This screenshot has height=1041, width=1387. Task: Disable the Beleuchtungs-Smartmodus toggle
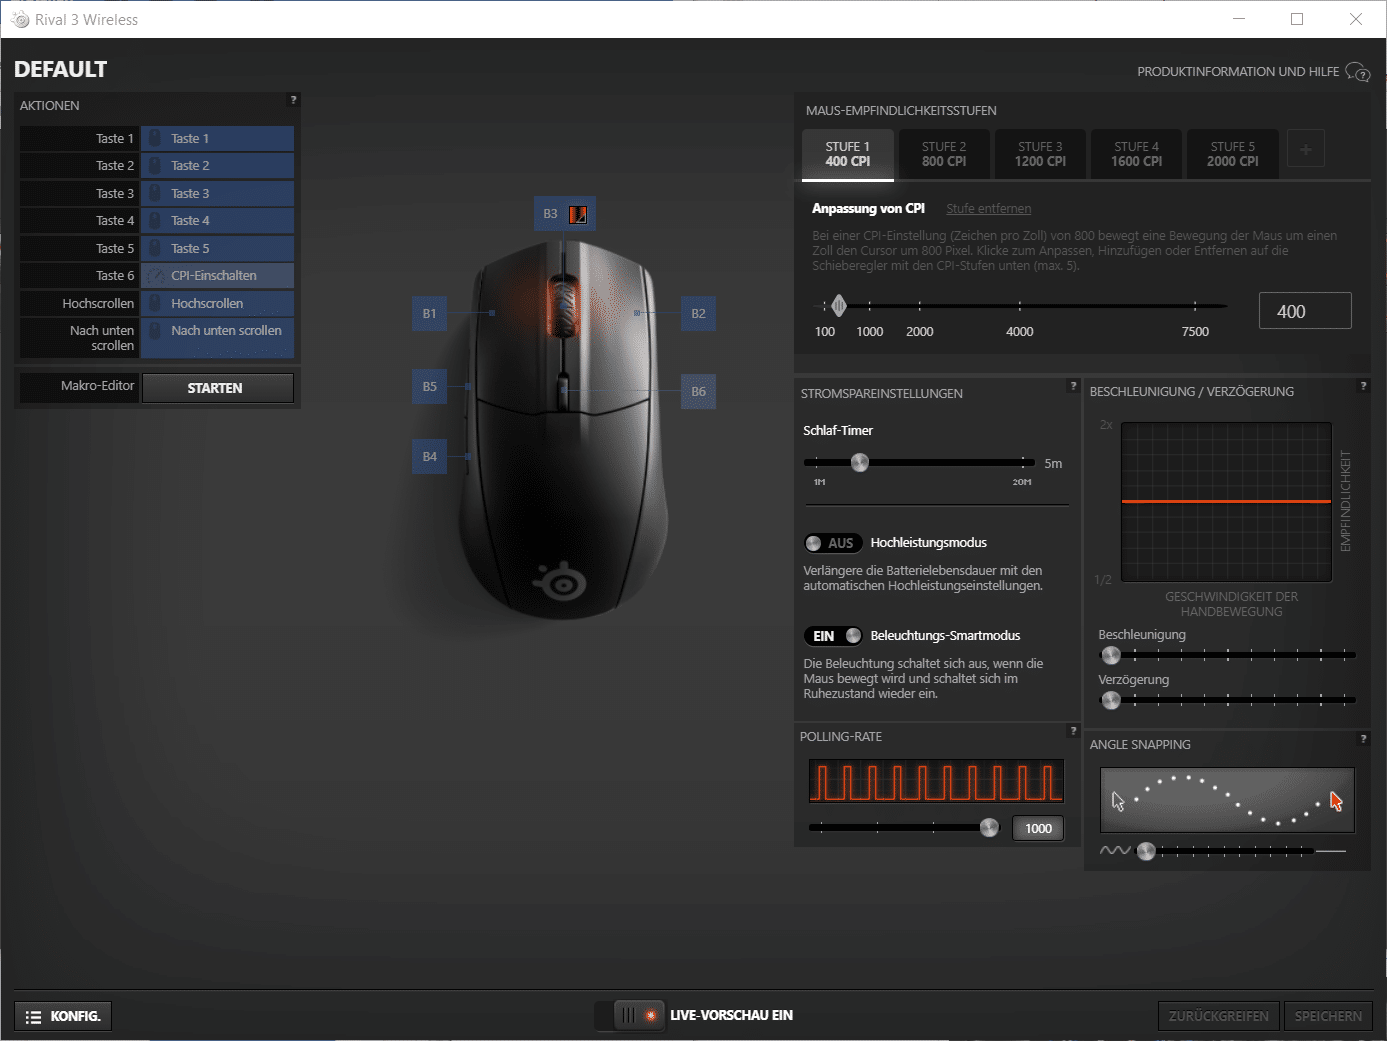pyautogui.click(x=832, y=636)
